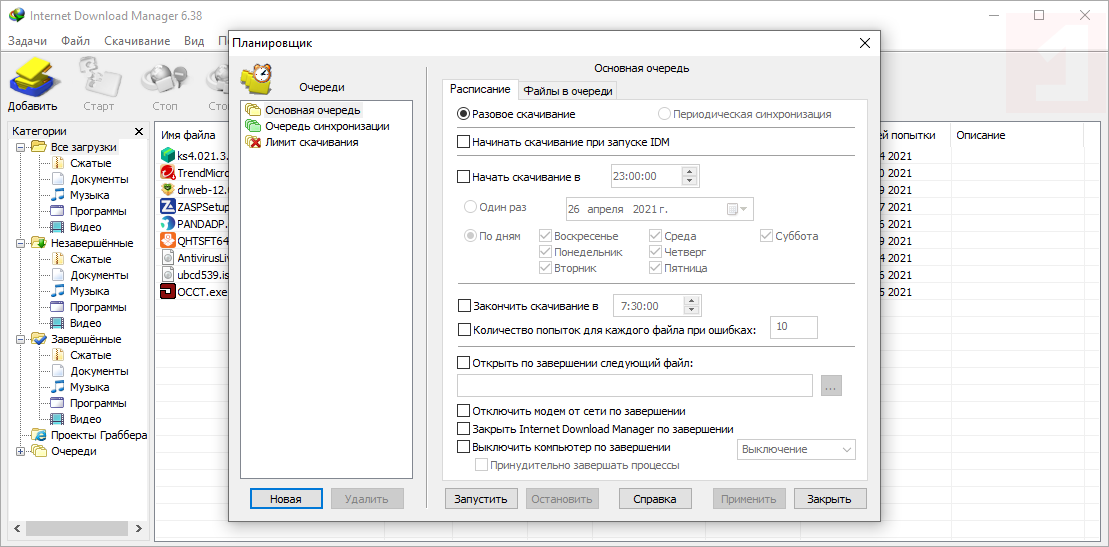
Task: Click the PANDADP file icon
Action: pyautogui.click(x=168, y=223)
